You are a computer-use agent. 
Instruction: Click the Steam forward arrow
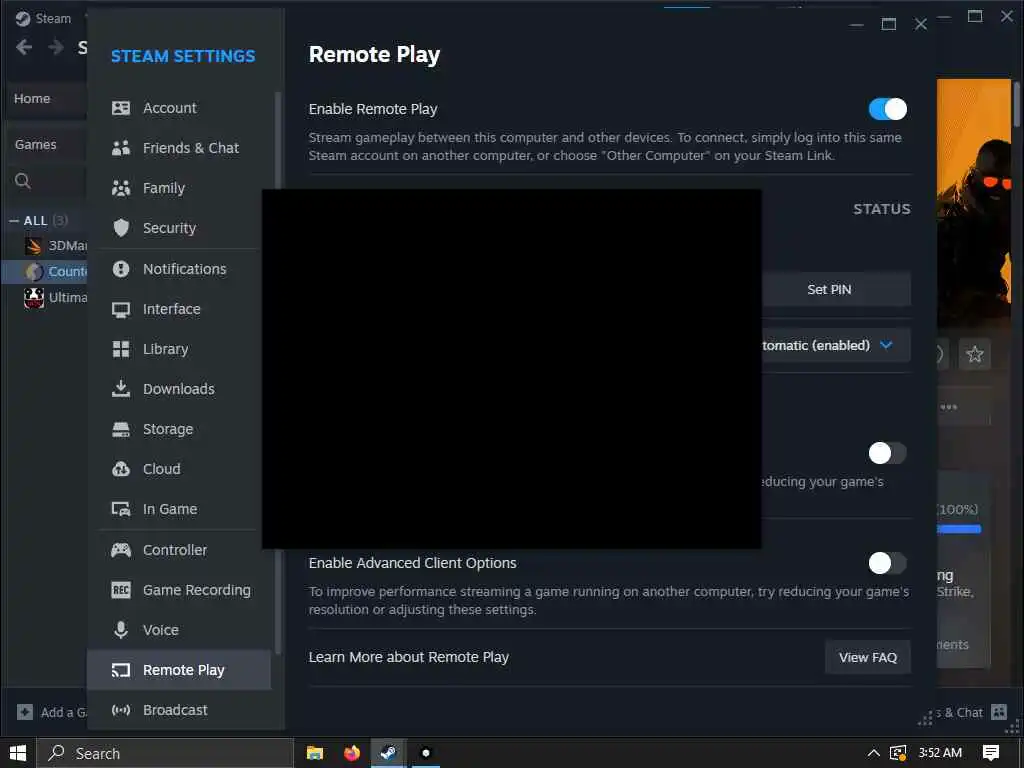[56, 47]
